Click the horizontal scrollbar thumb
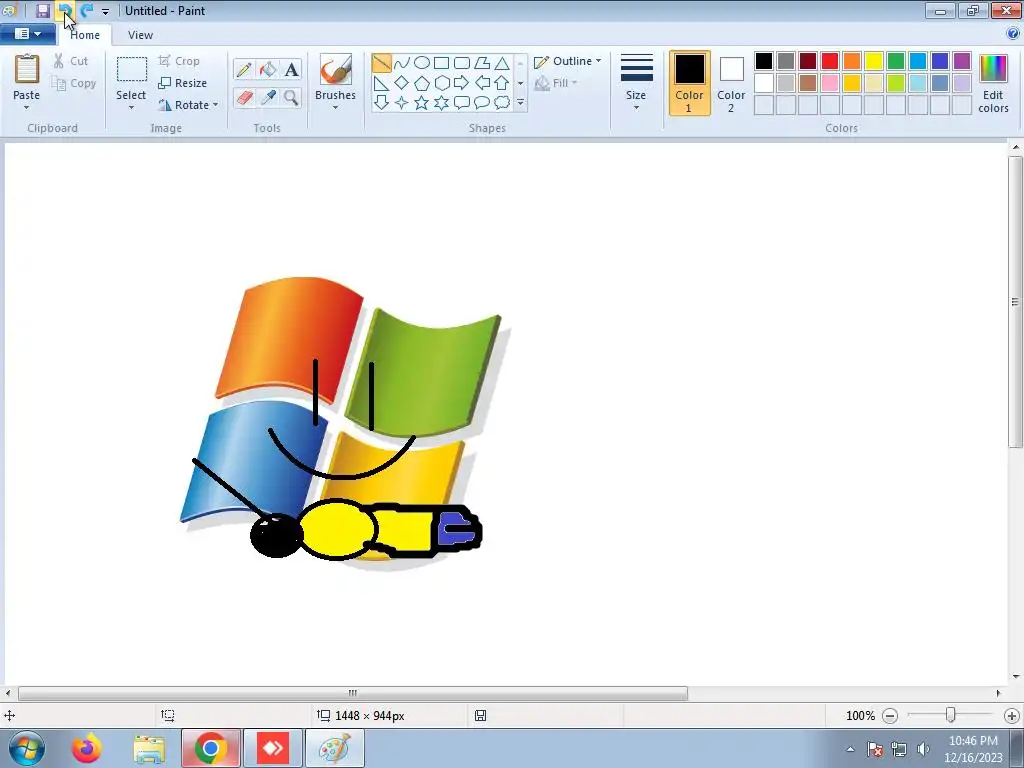Image resolution: width=1024 pixels, height=768 pixels. tap(353, 693)
